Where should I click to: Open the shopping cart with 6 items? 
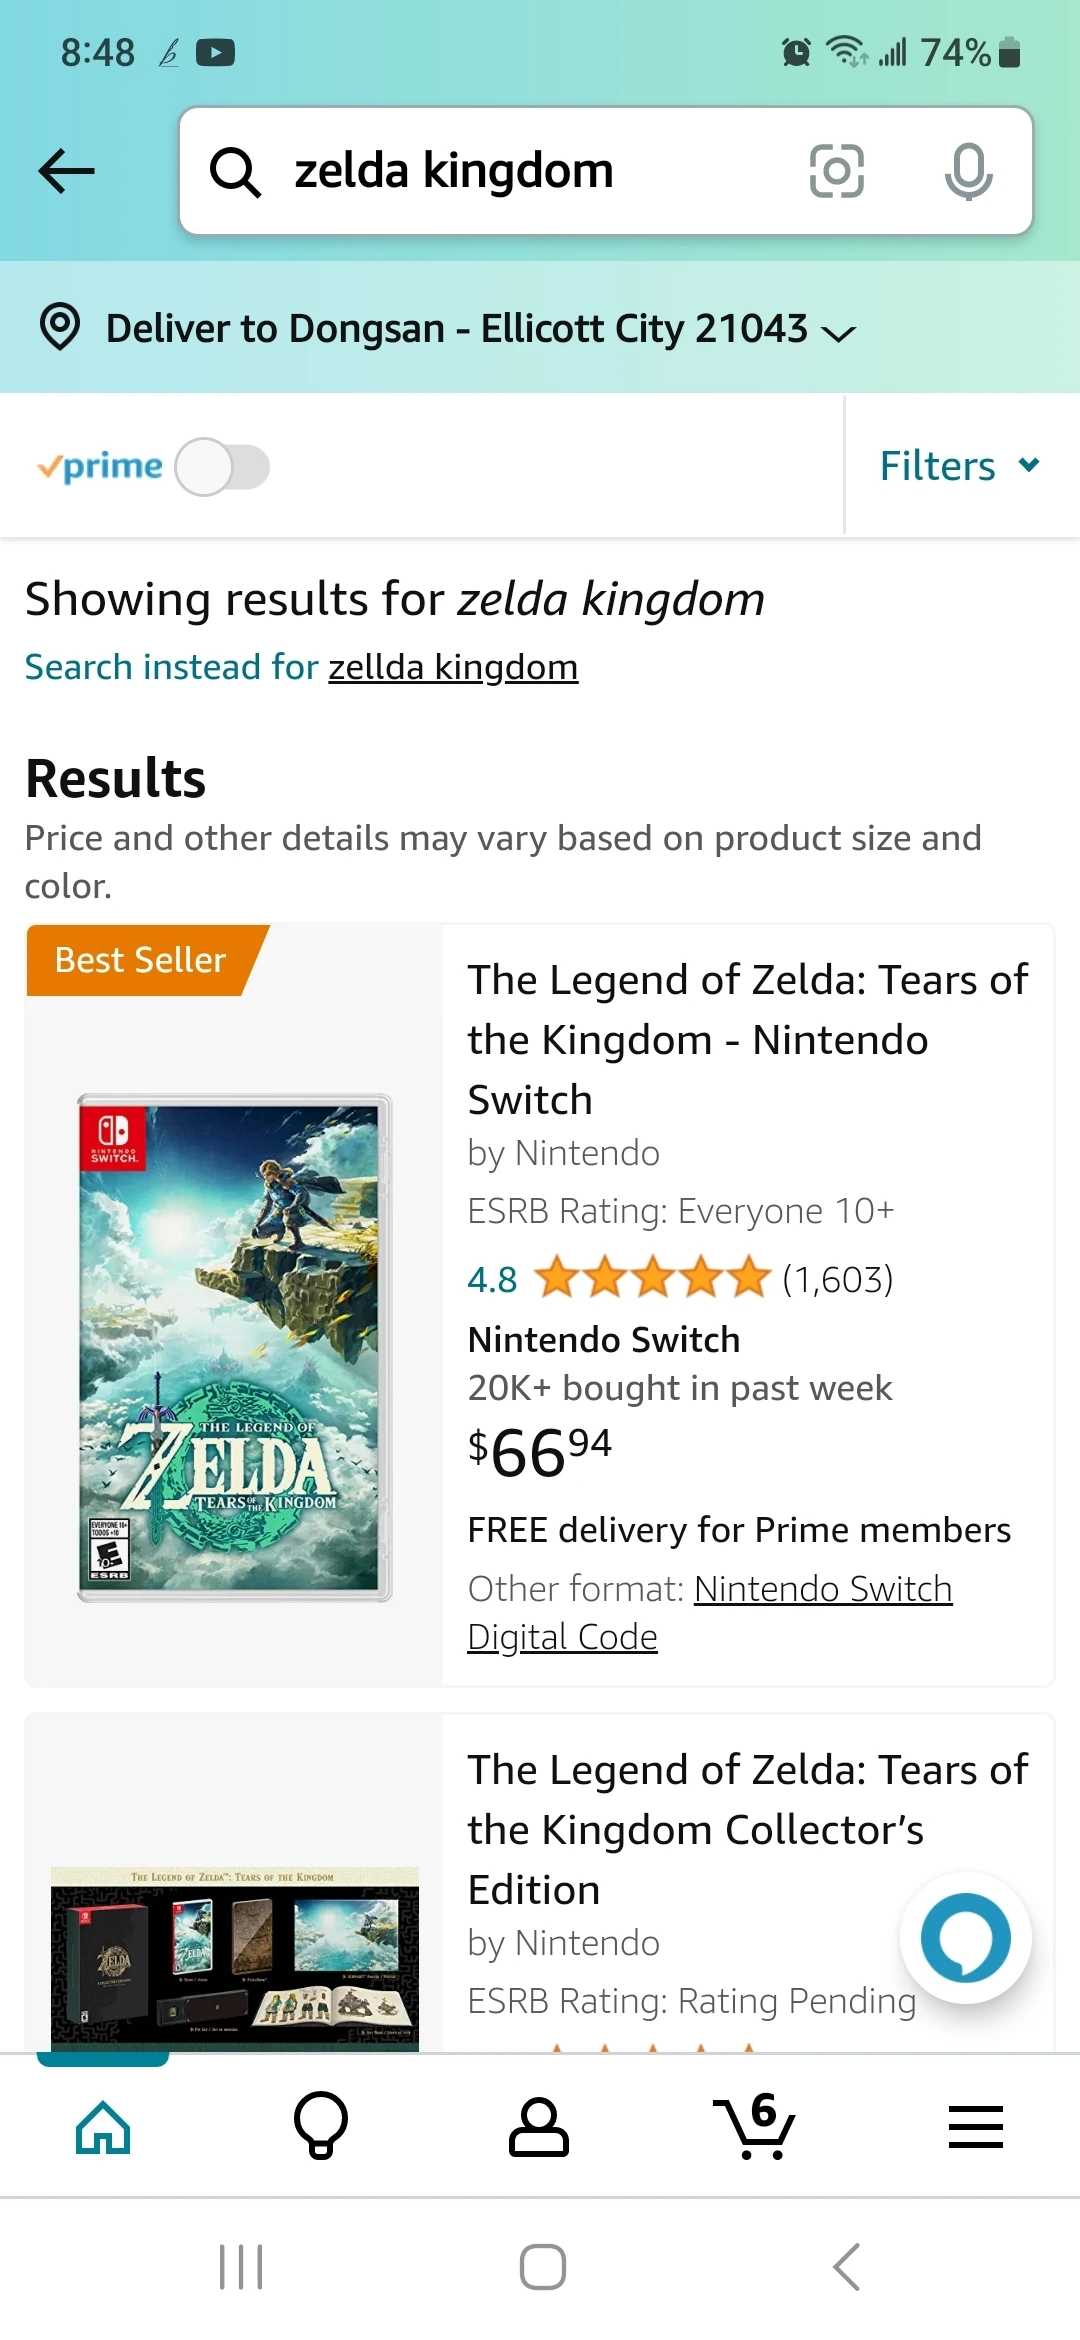tap(756, 2126)
